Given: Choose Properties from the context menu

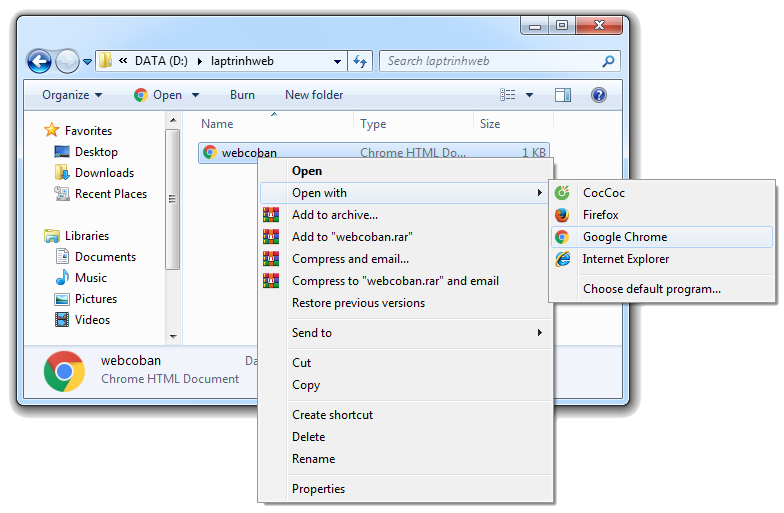Looking at the screenshot, I should (x=318, y=489).
